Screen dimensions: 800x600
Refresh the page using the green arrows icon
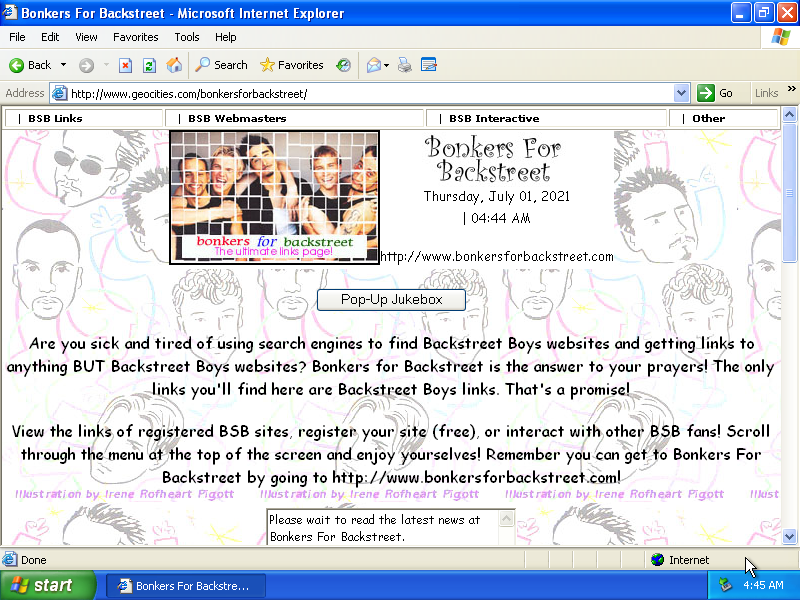pyautogui.click(x=149, y=65)
